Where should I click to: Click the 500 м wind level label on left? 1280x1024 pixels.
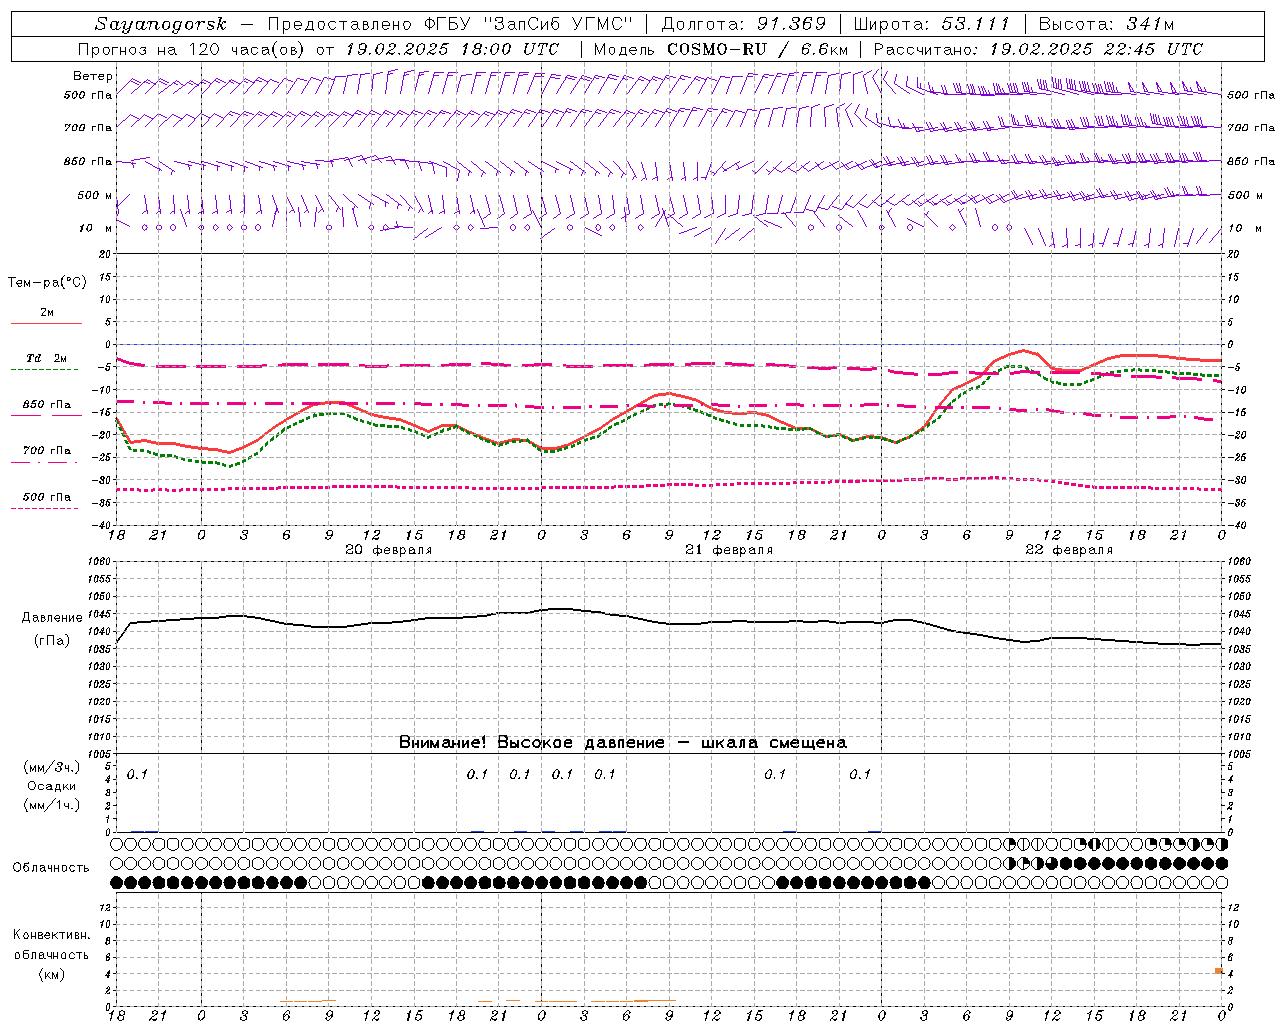(x=95, y=195)
